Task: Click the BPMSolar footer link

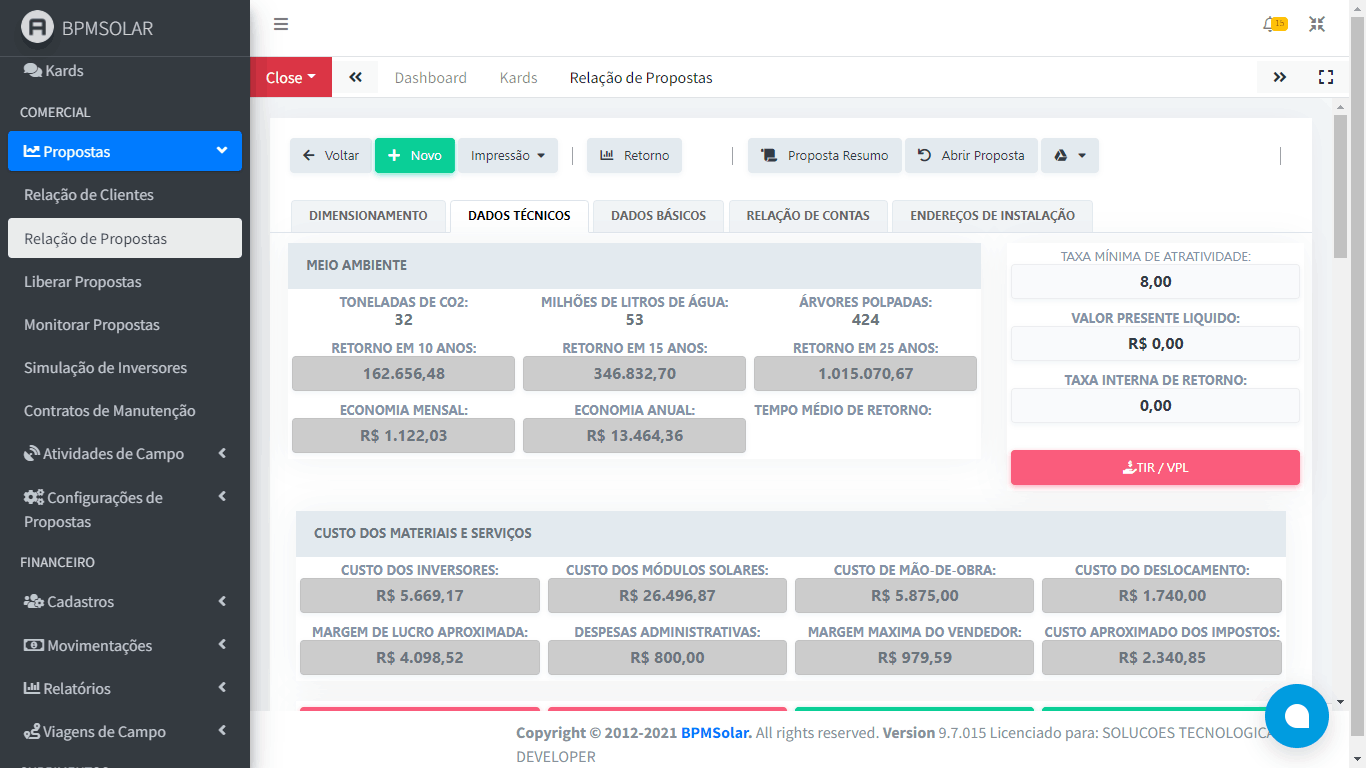Action: [716, 733]
